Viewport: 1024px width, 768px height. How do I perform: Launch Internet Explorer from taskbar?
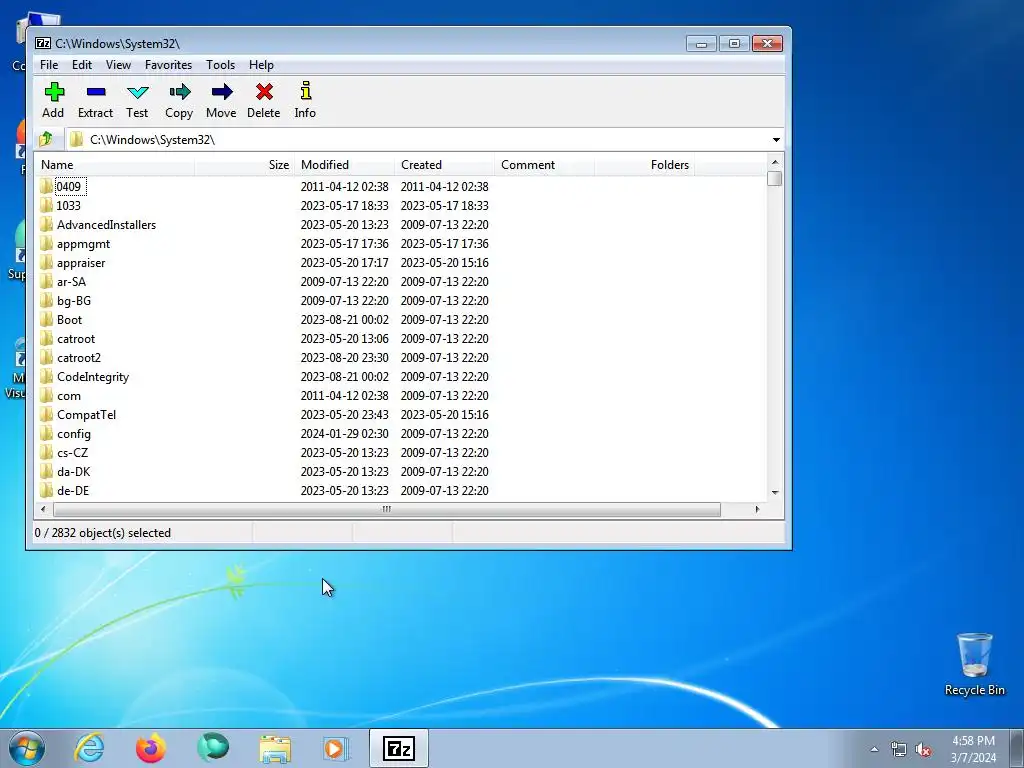[89, 748]
